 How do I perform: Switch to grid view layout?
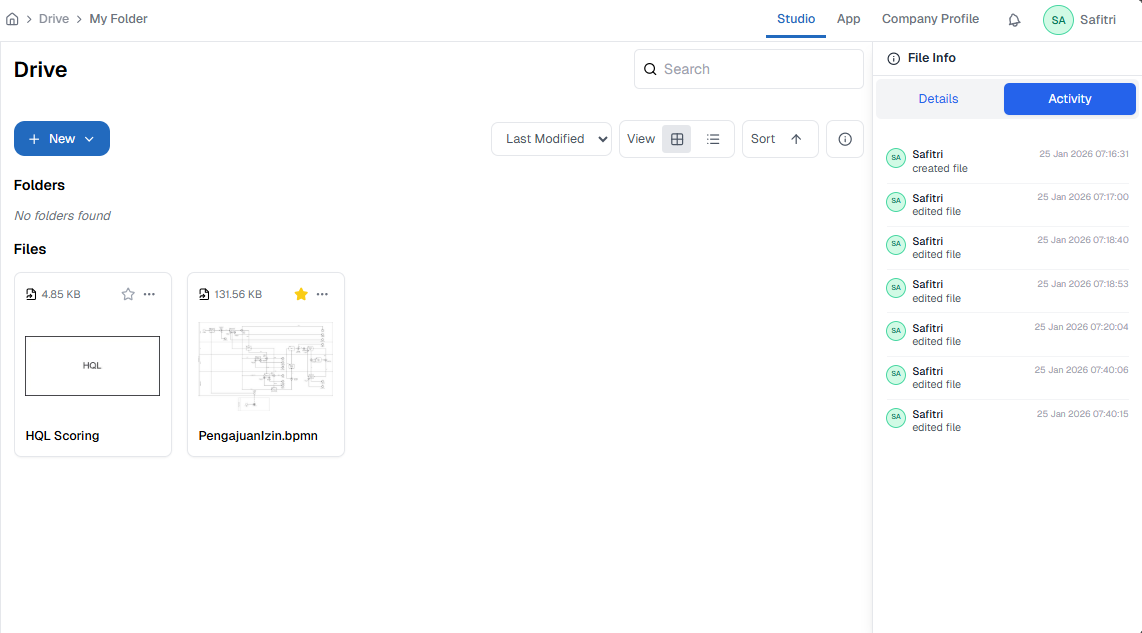tap(677, 139)
